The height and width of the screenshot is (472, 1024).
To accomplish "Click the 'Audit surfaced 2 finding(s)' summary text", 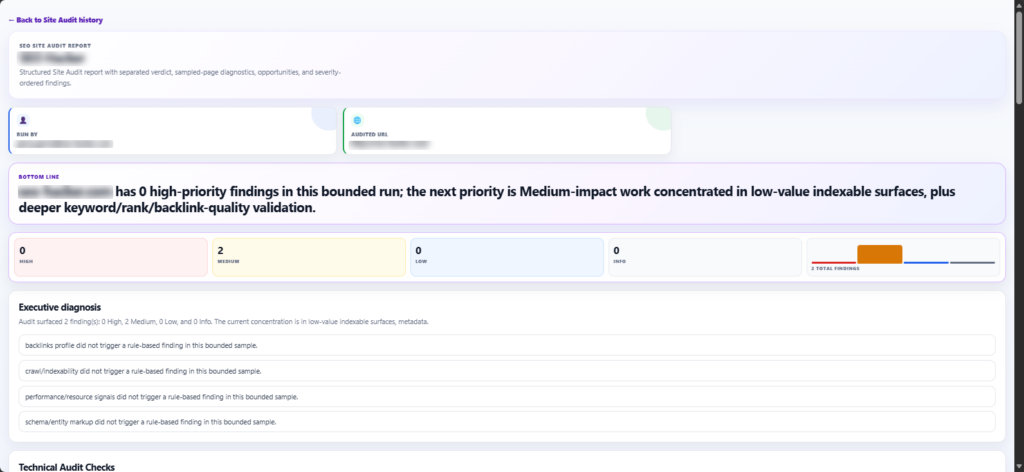I will point(224,322).
